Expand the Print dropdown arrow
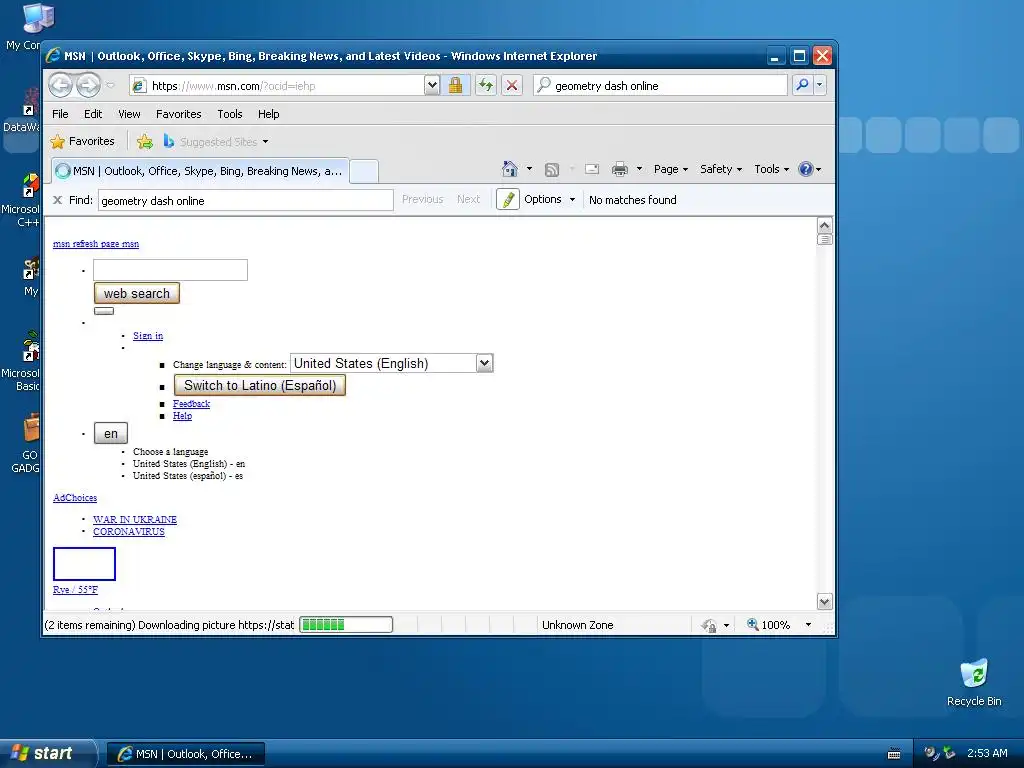Image resolution: width=1024 pixels, height=768 pixels. click(x=639, y=169)
